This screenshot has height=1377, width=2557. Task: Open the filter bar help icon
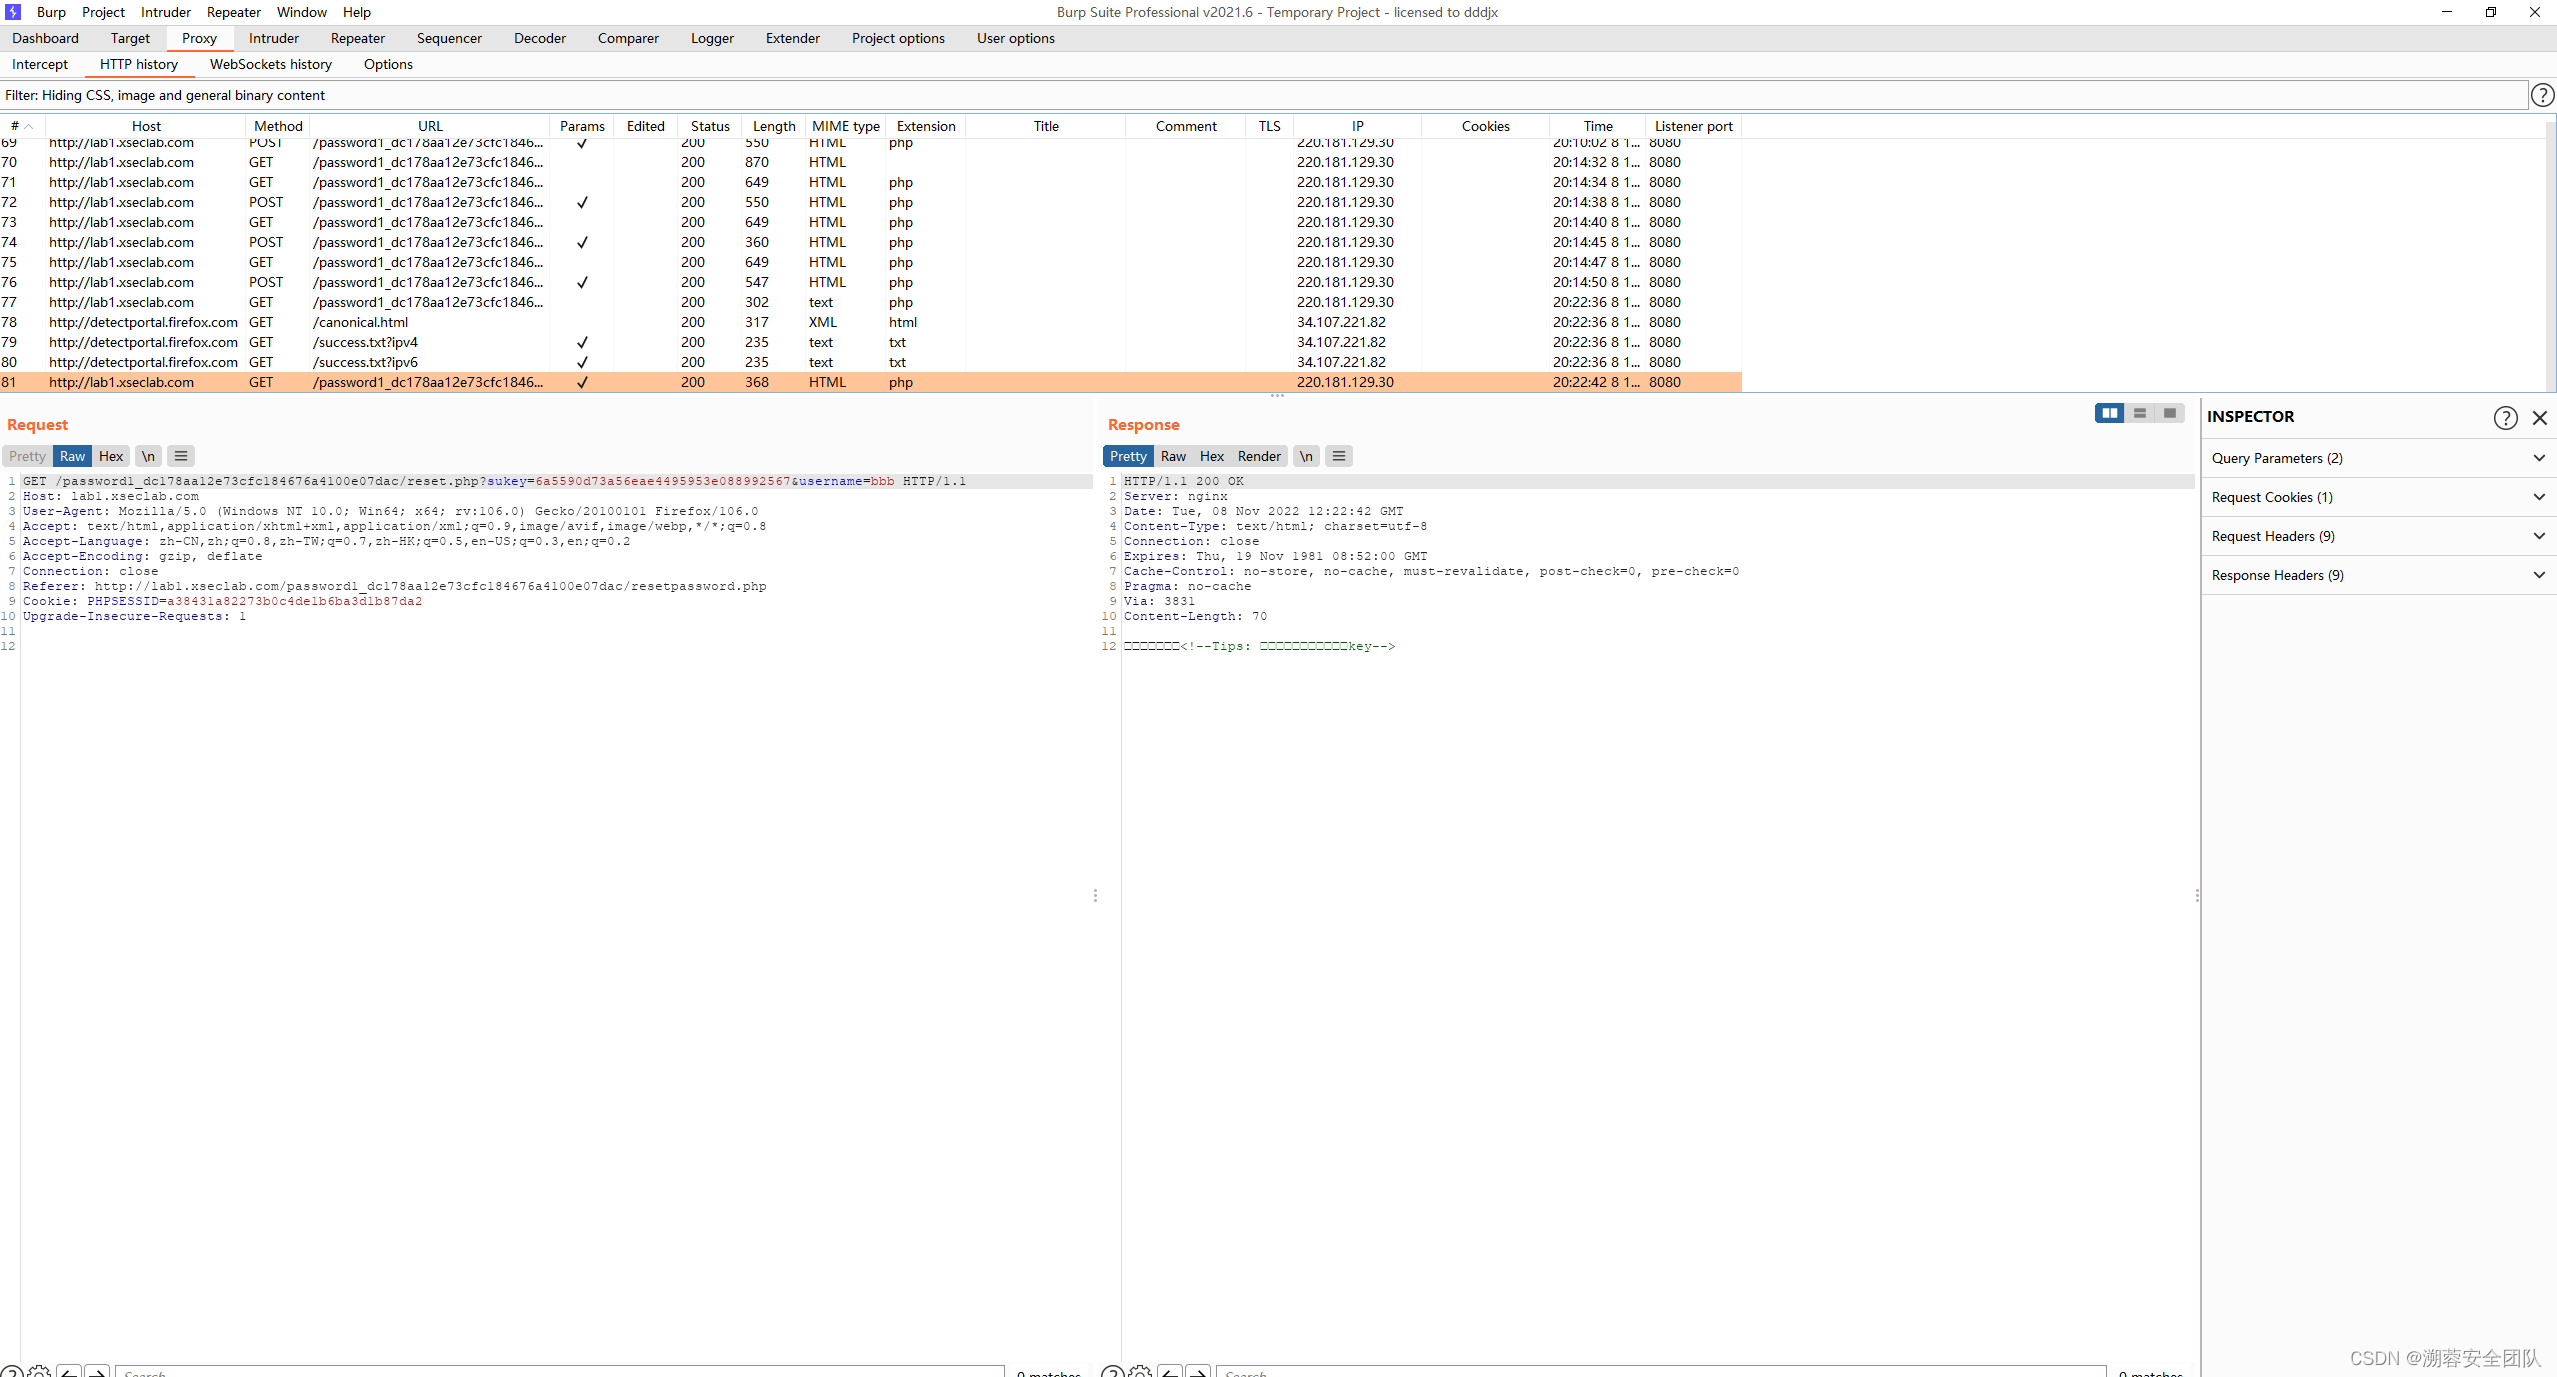(x=2542, y=95)
